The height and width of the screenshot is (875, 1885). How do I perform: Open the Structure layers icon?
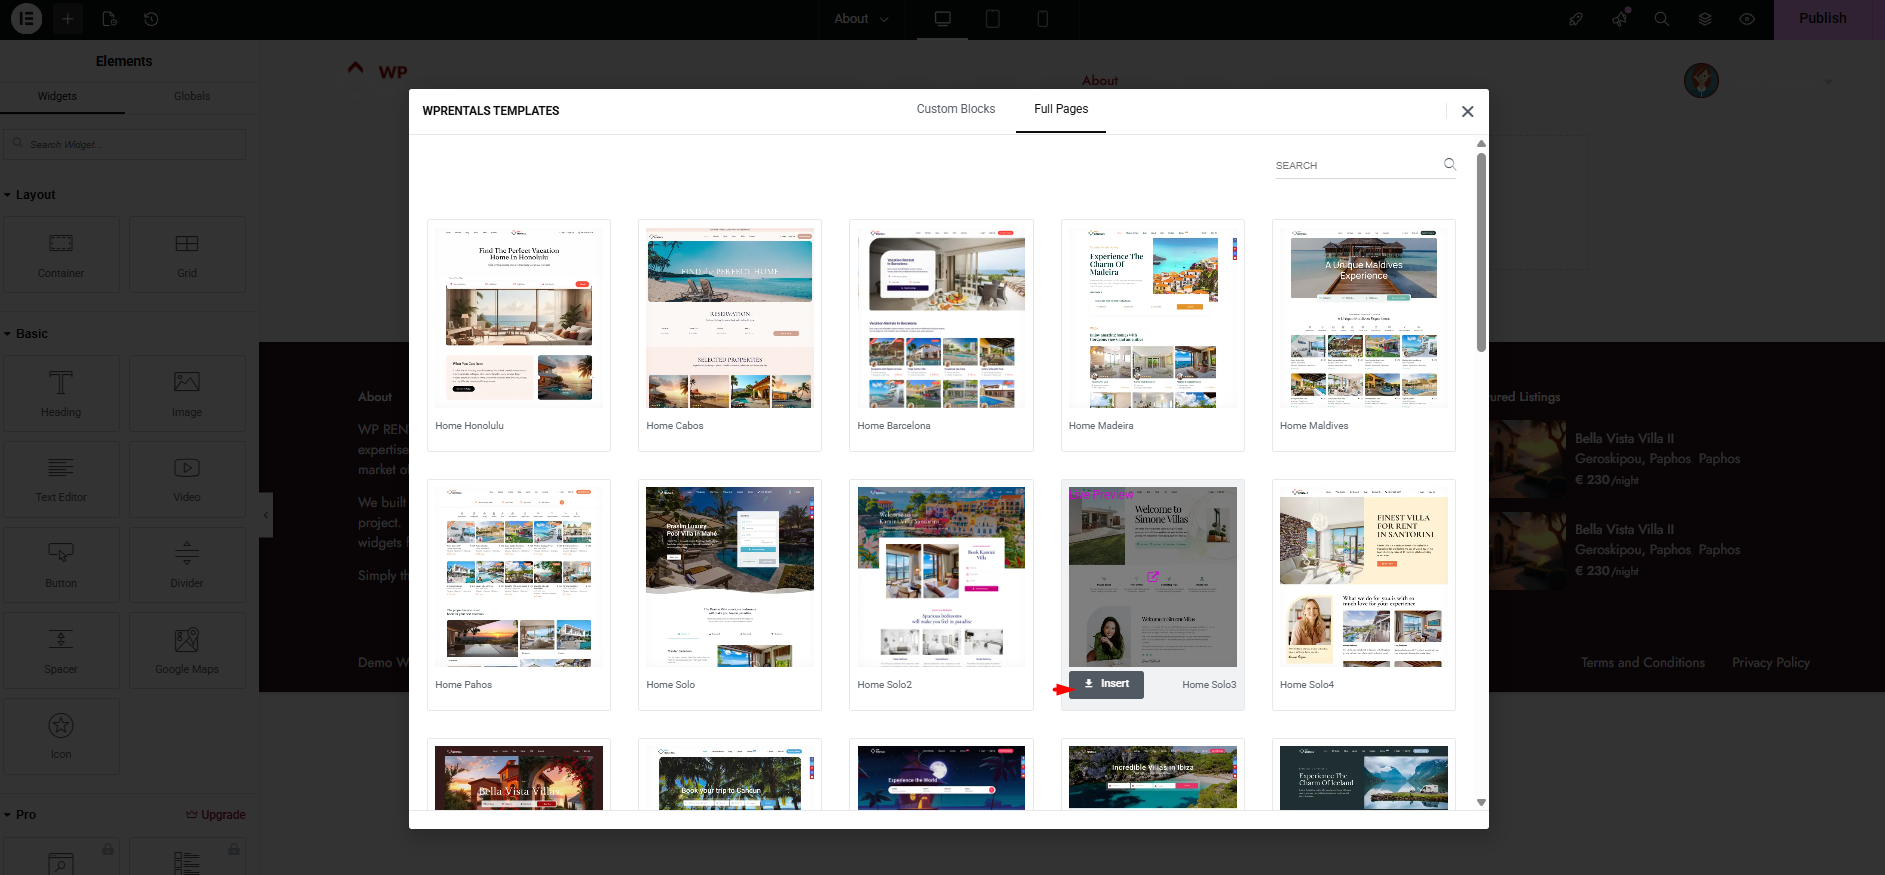click(x=1705, y=19)
